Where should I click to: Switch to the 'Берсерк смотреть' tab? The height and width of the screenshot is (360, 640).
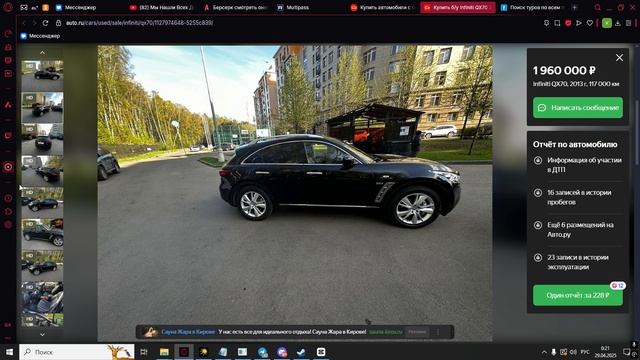pos(236,7)
